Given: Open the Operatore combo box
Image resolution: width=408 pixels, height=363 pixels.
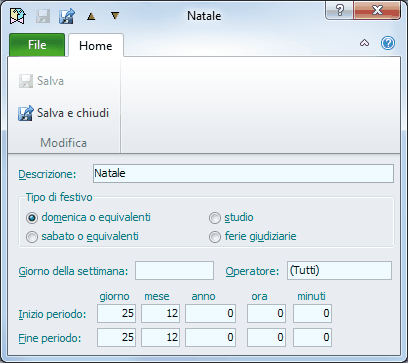Looking at the screenshot, I should point(339,270).
